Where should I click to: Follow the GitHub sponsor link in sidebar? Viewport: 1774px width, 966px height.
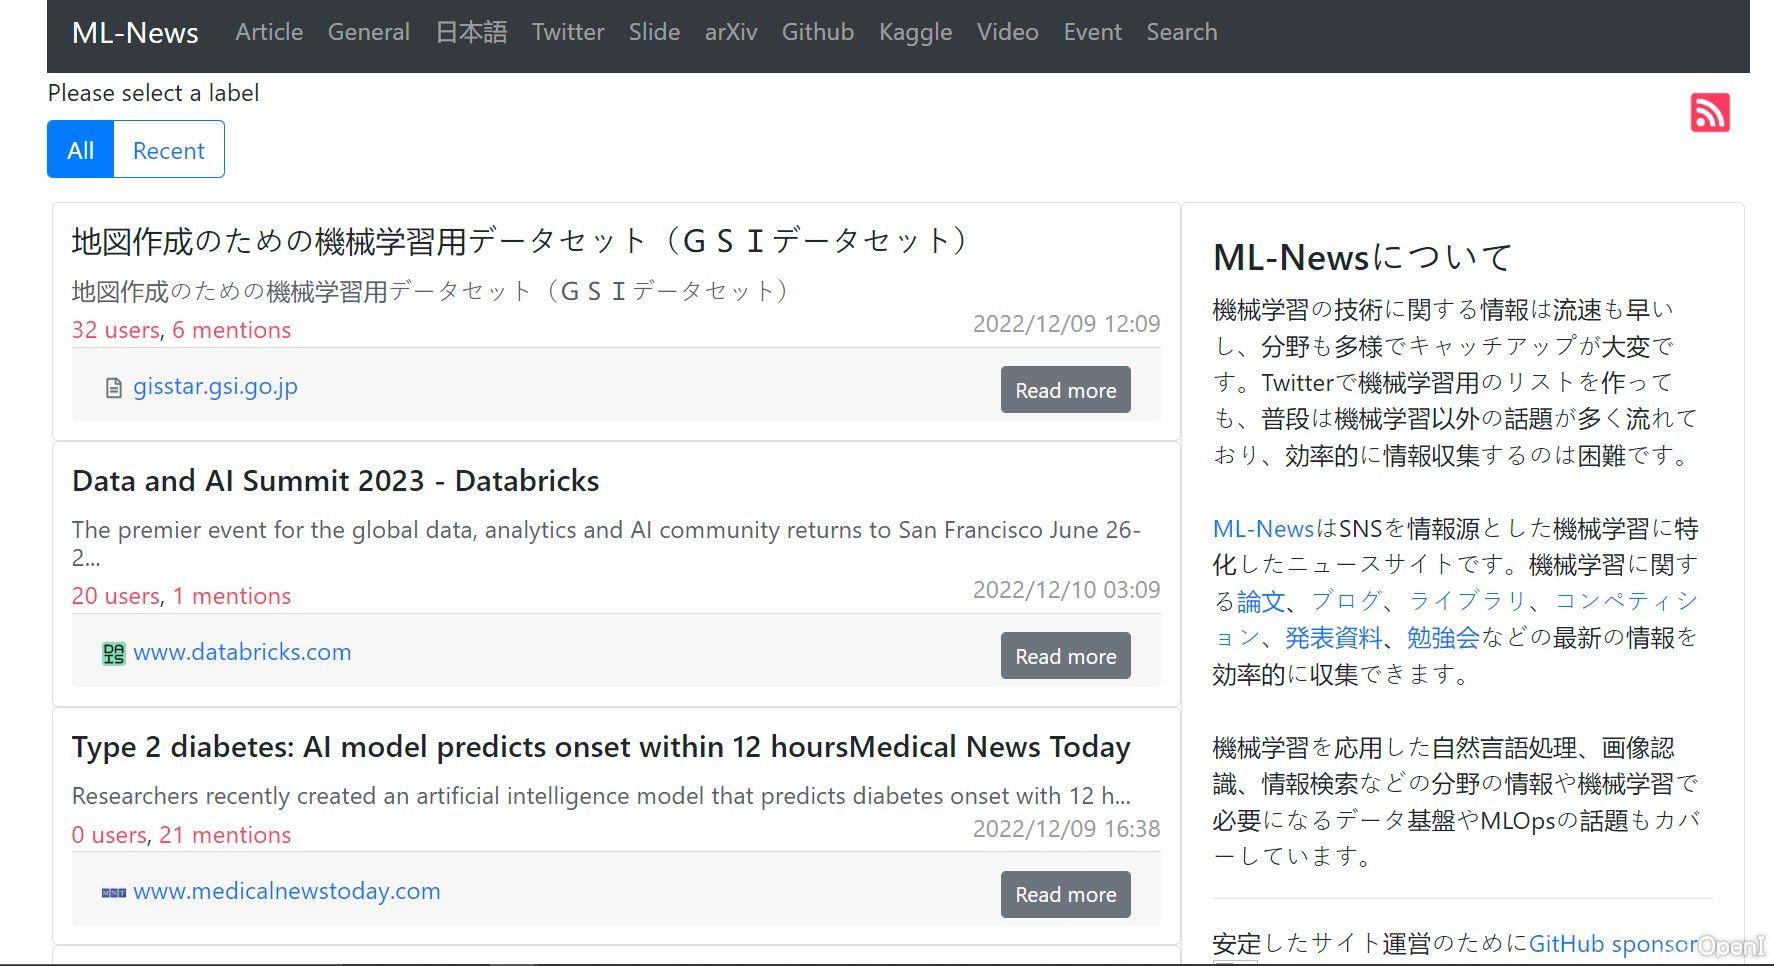[1612, 944]
